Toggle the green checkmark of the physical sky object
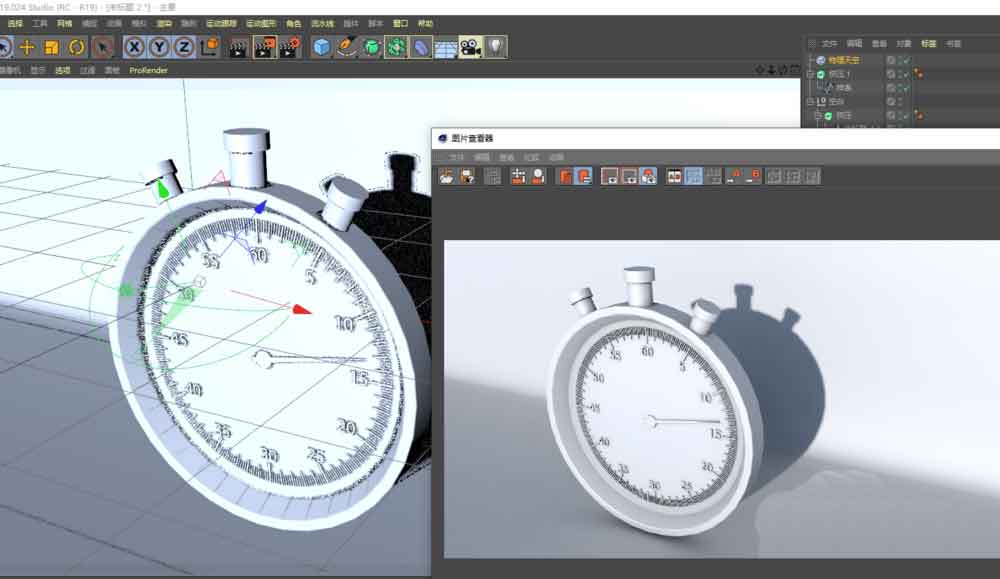Image resolution: width=1000 pixels, height=579 pixels. click(906, 61)
